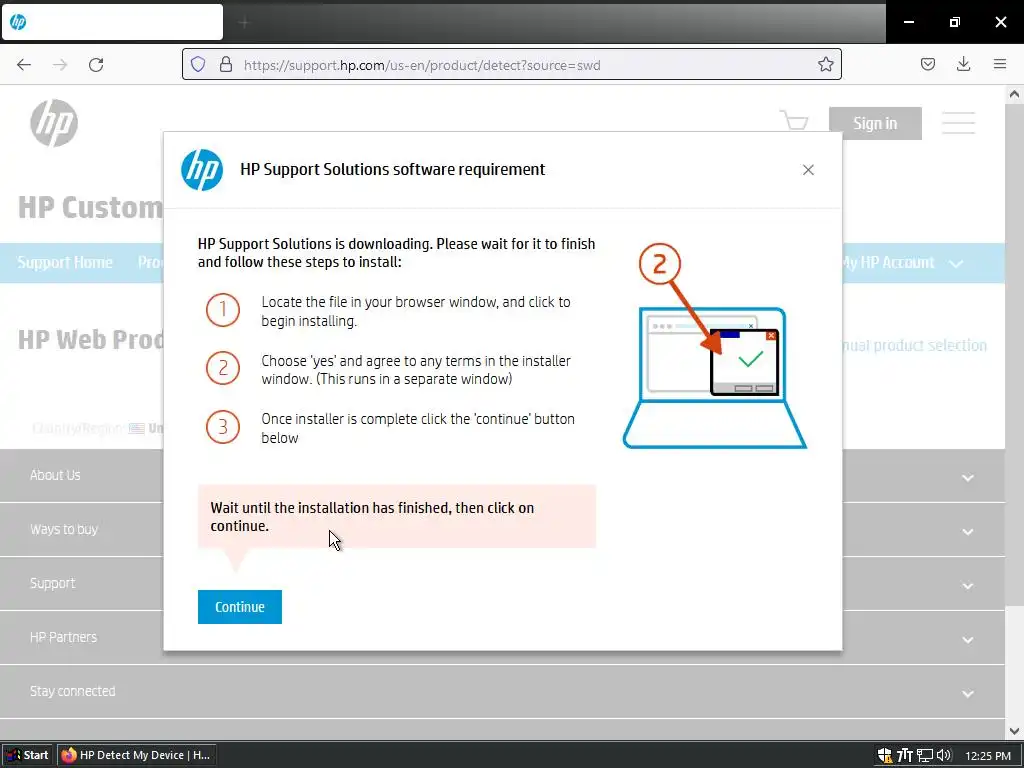Click the scrollbar down arrow
This screenshot has width=1024, height=768.
pyautogui.click(x=1014, y=731)
